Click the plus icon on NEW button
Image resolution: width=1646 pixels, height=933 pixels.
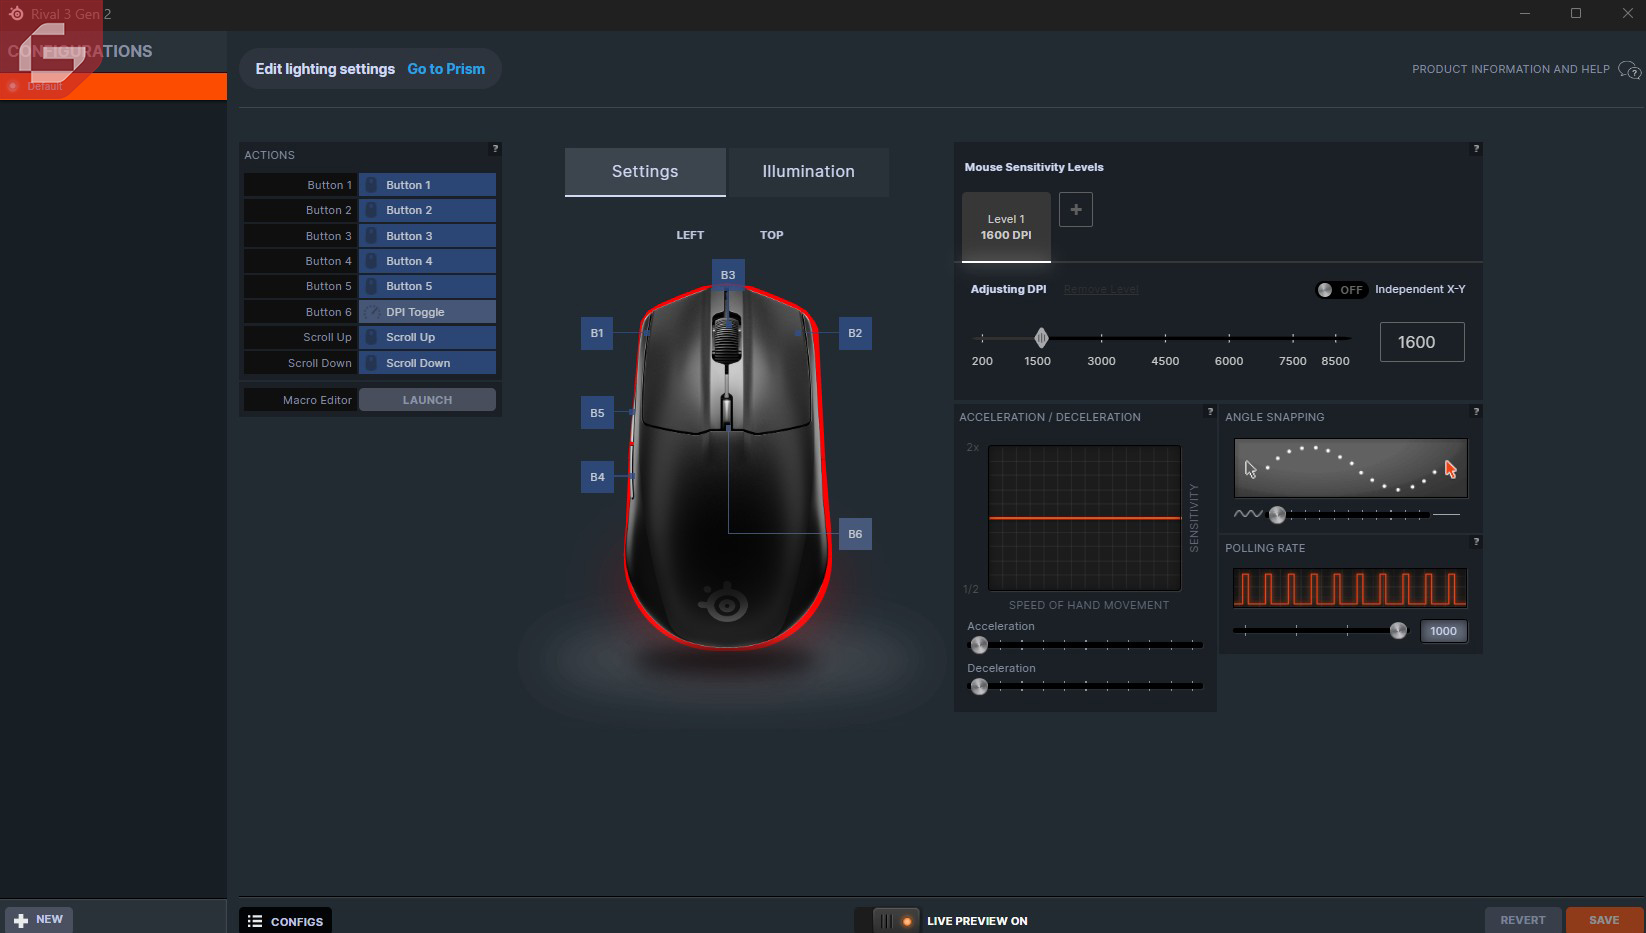click(x=21, y=920)
